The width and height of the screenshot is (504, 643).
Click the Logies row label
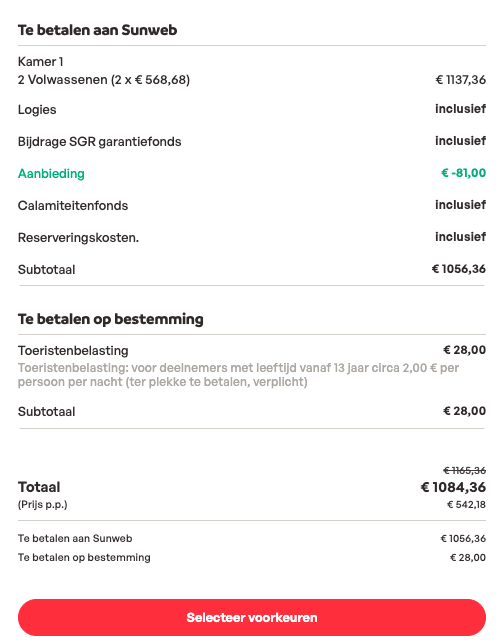pyautogui.click(x=37, y=110)
